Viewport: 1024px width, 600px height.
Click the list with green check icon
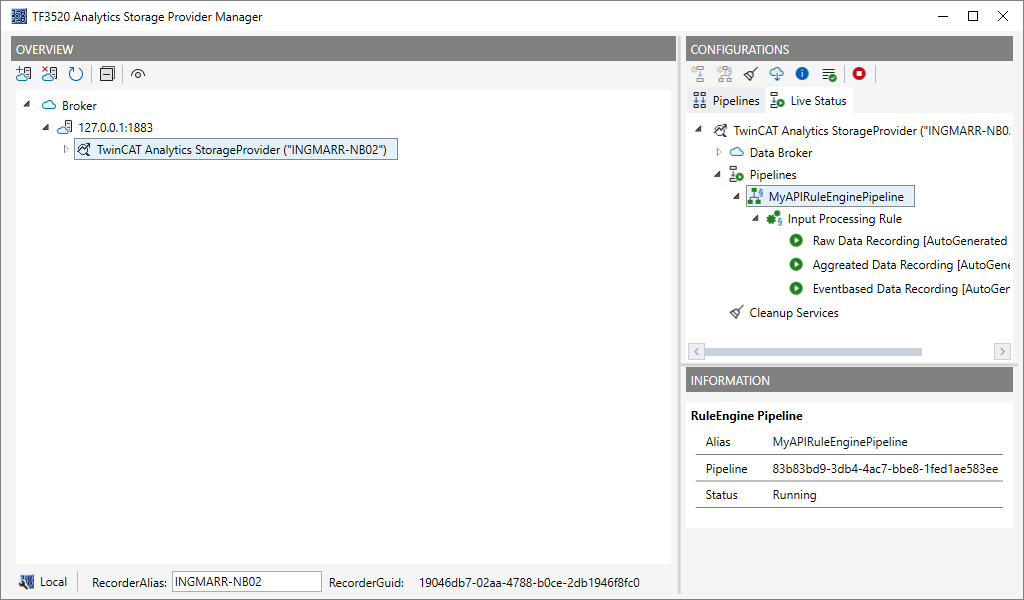pyautogui.click(x=829, y=74)
